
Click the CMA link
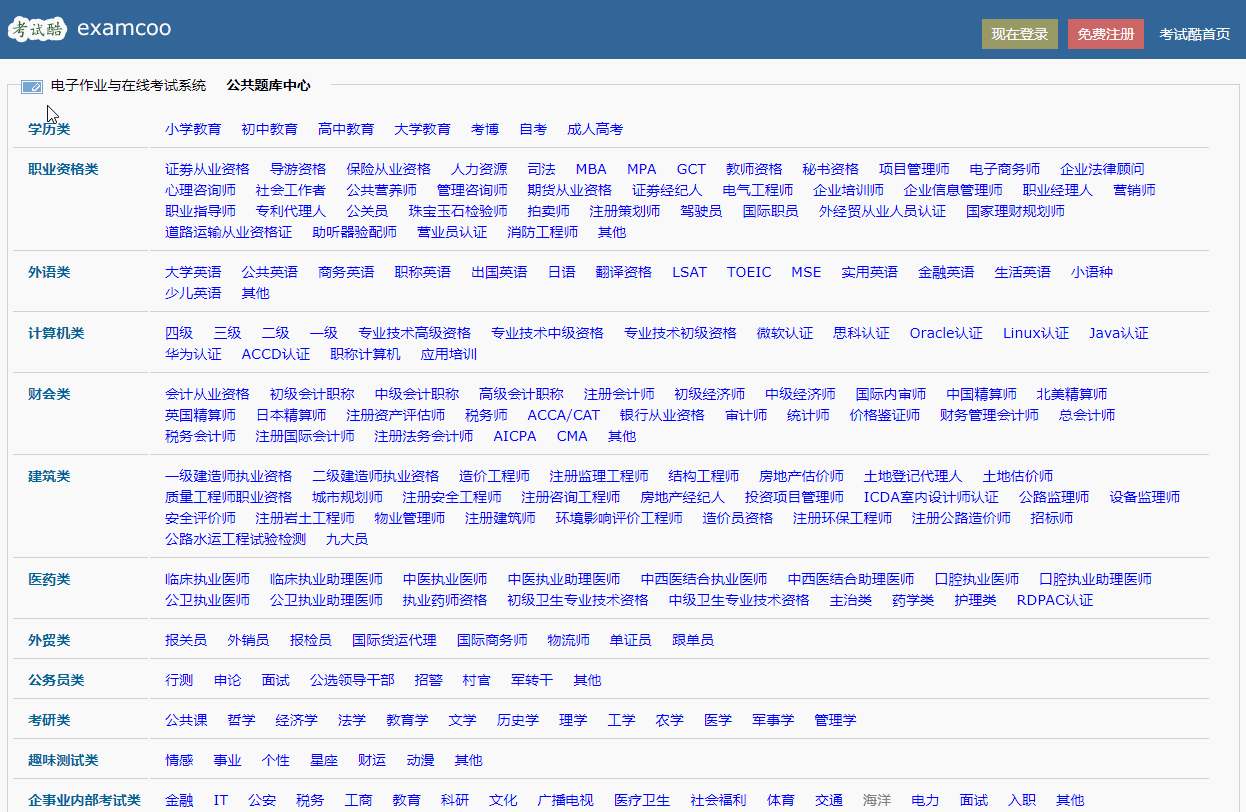(x=572, y=436)
